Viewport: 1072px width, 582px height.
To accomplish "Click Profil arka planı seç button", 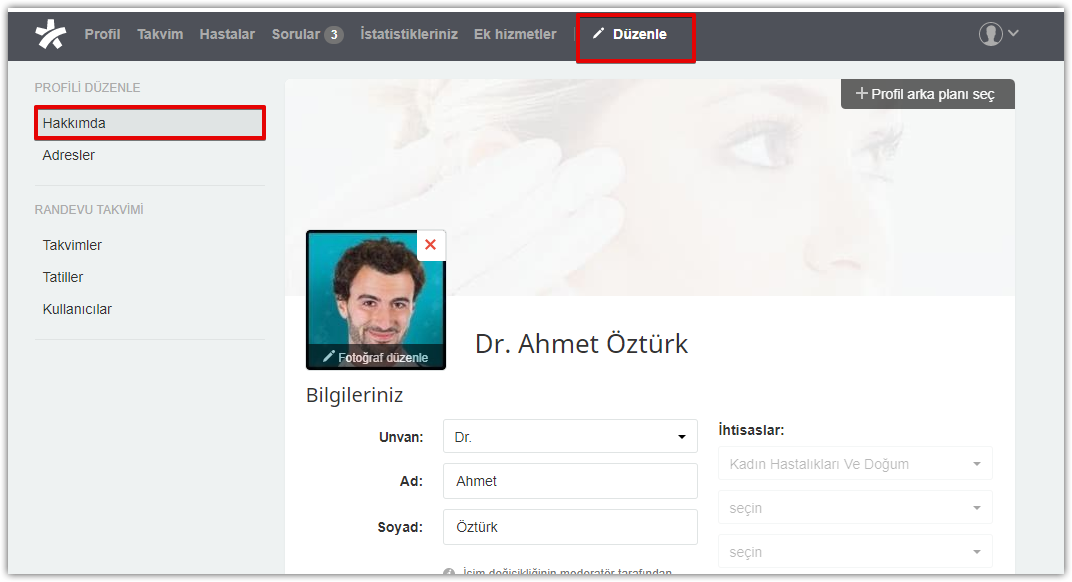I will pos(928,94).
